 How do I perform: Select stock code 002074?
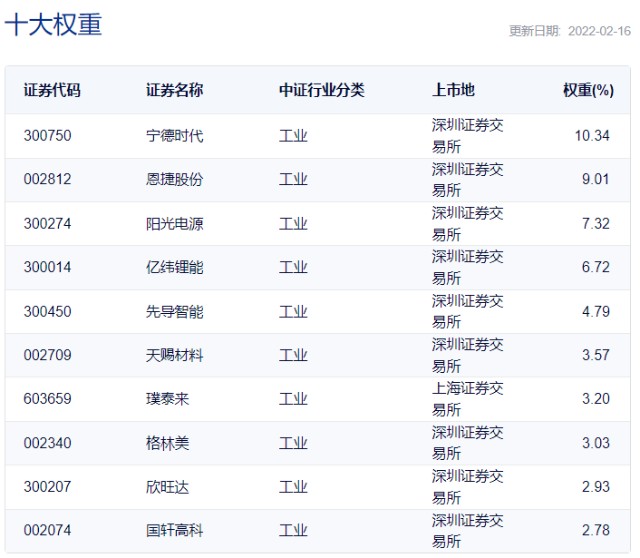pos(47,530)
